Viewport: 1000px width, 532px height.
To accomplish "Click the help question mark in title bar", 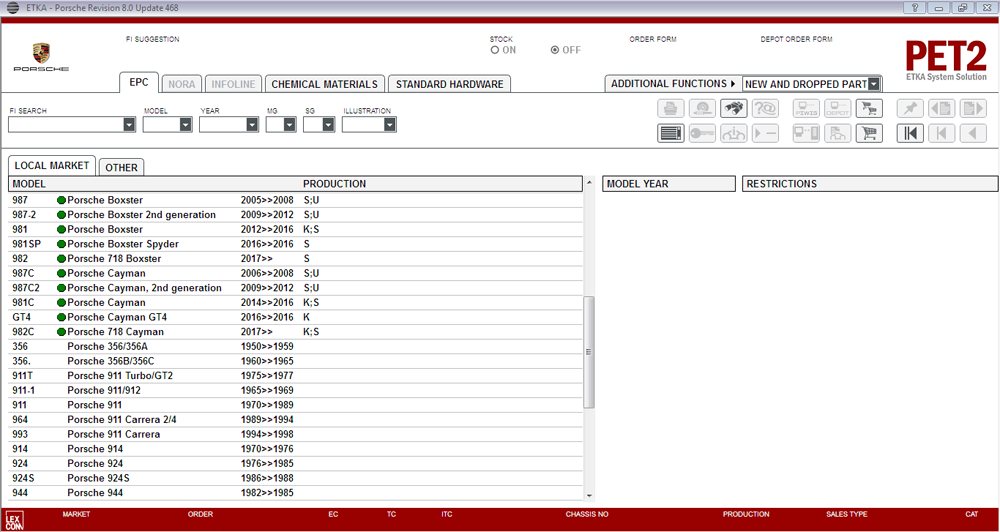I will click(915, 8).
